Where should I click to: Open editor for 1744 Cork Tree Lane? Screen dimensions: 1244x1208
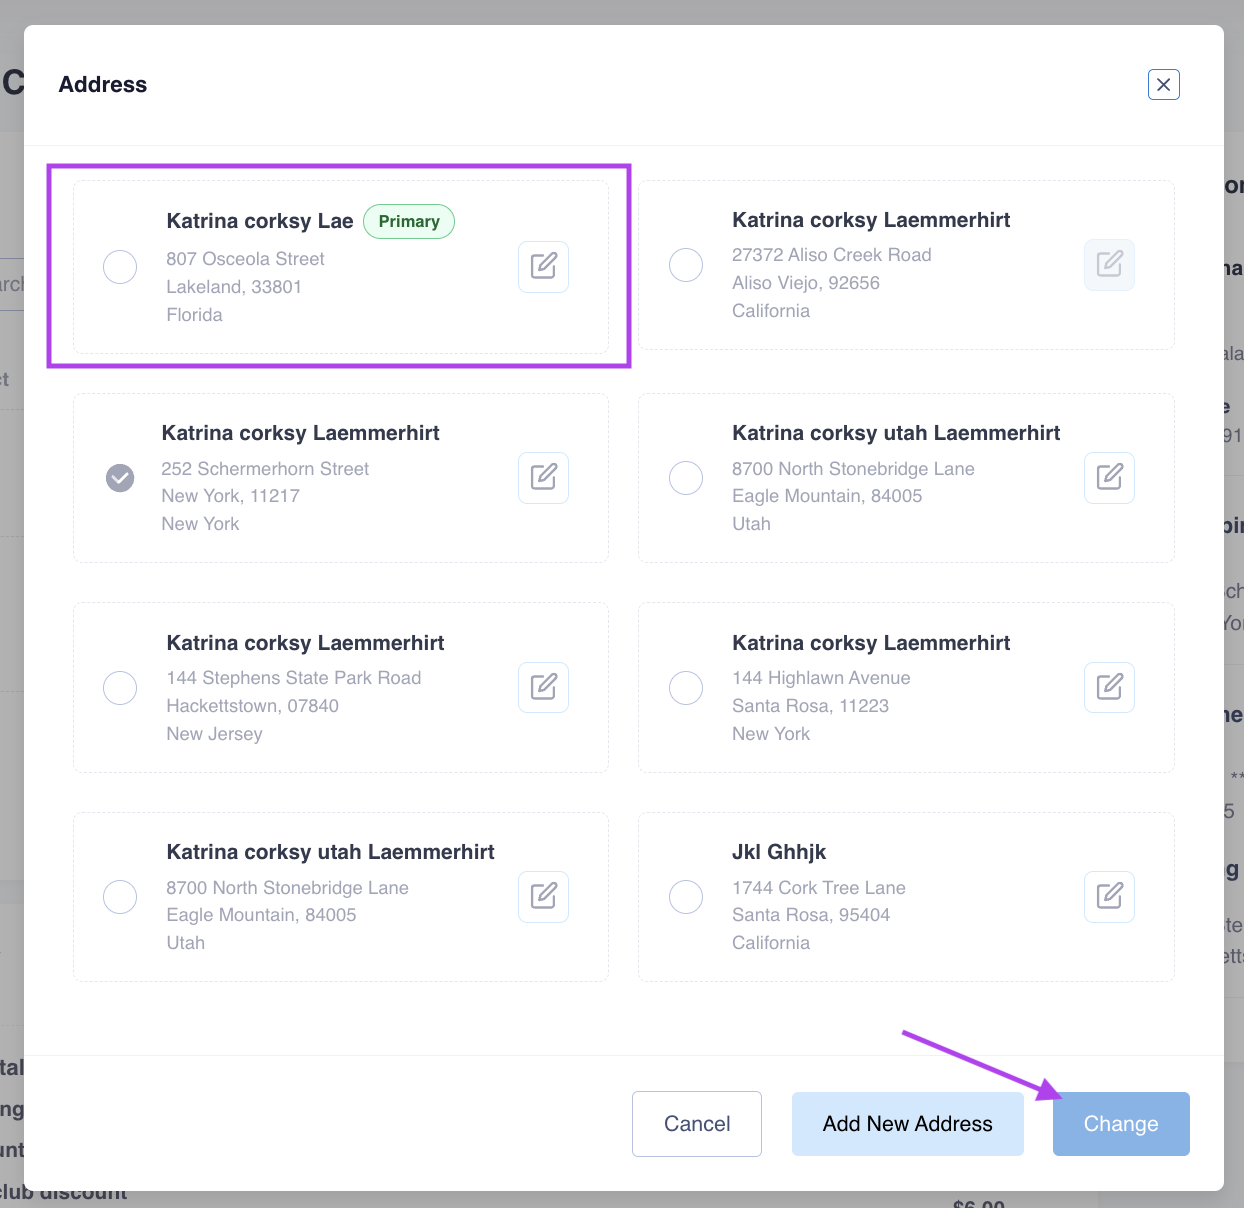click(x=1109, y=896)
